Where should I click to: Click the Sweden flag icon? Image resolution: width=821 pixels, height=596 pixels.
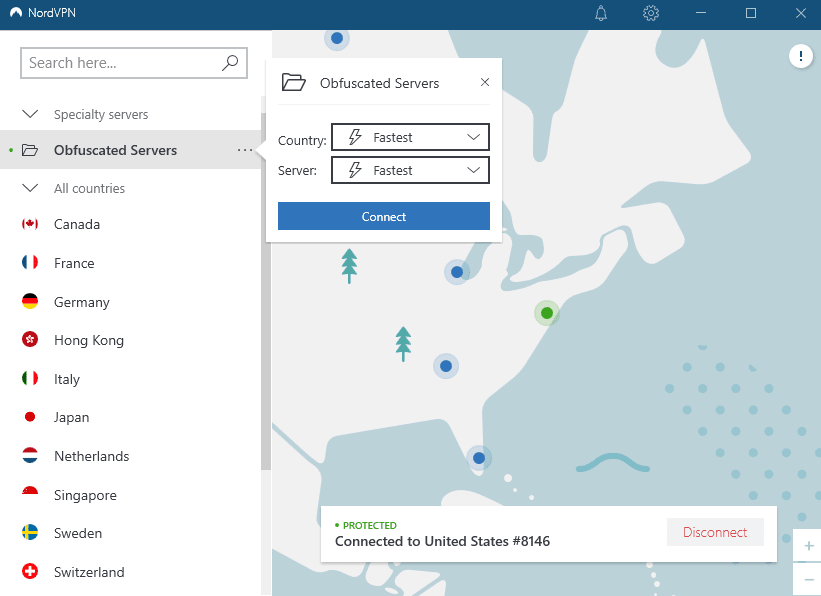click(x=30, y=532)
